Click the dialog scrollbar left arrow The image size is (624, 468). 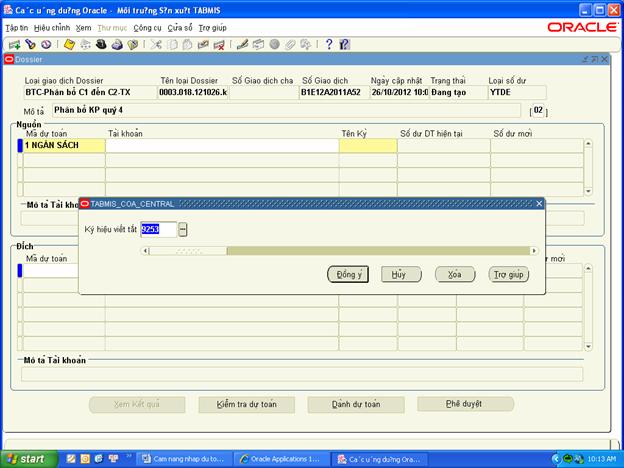(145, 251)
